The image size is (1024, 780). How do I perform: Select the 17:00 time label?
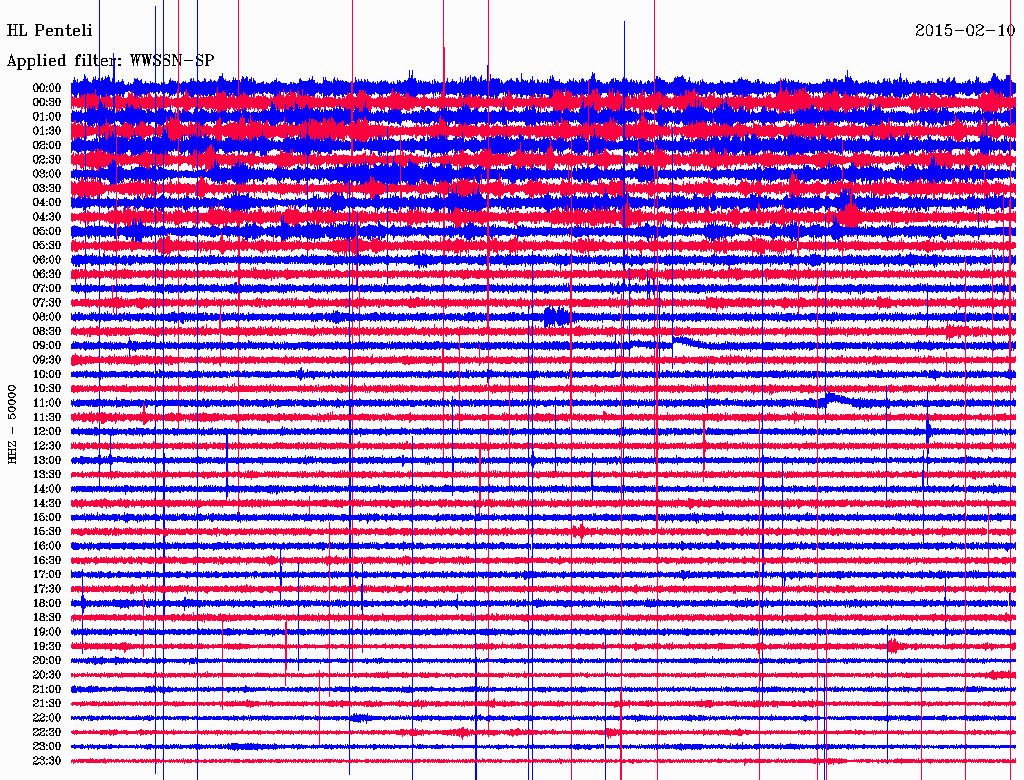click(x=47, y=575)
